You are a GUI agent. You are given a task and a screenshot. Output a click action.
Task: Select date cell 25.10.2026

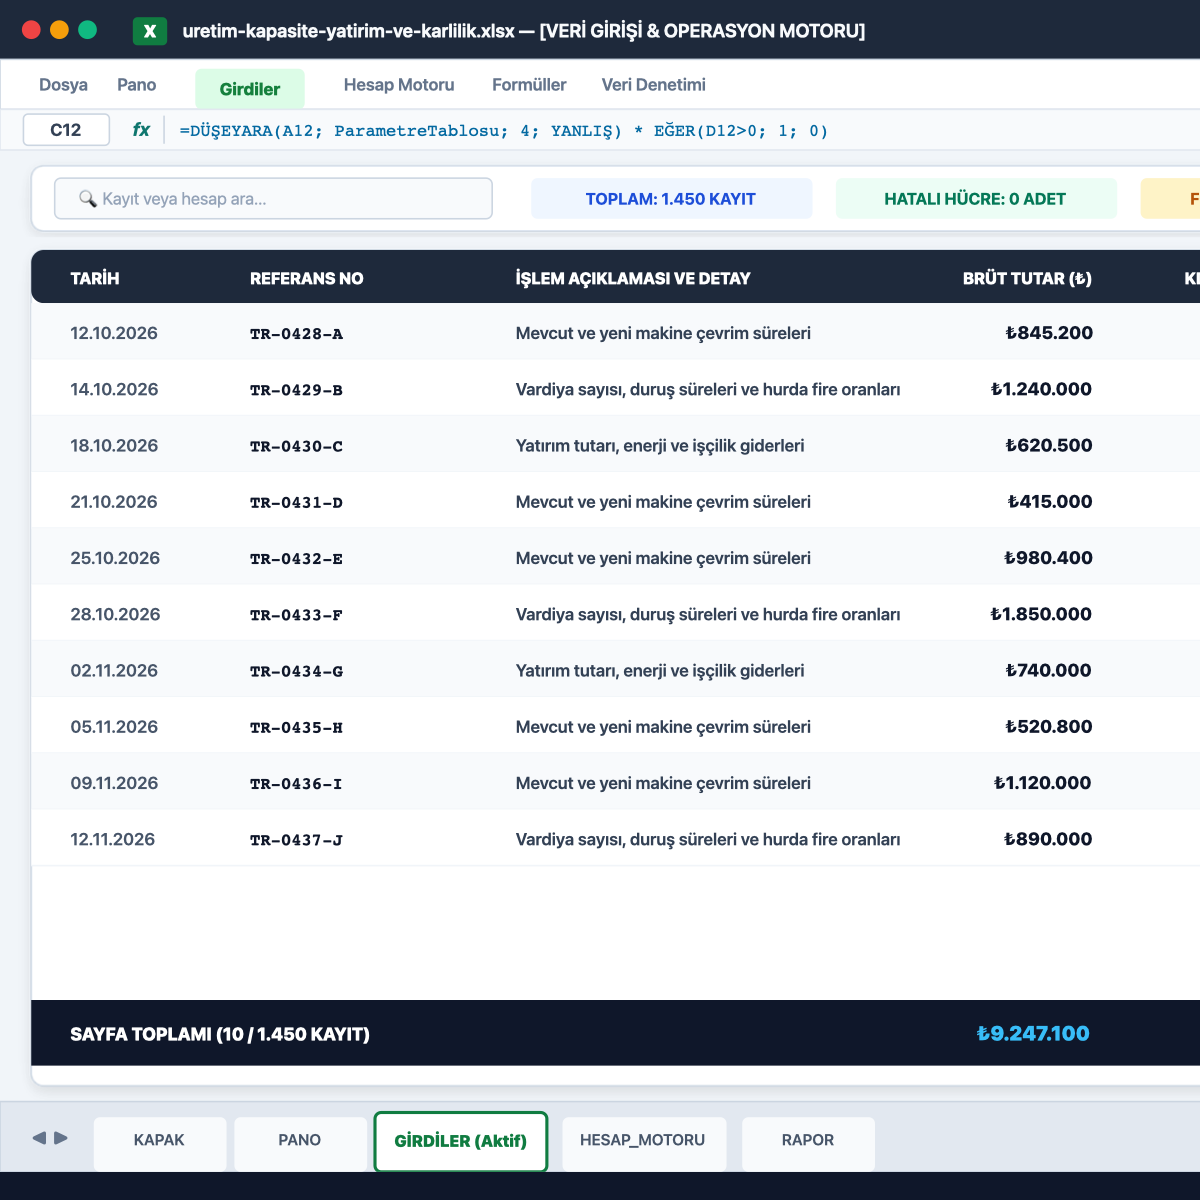pos(115,557)
